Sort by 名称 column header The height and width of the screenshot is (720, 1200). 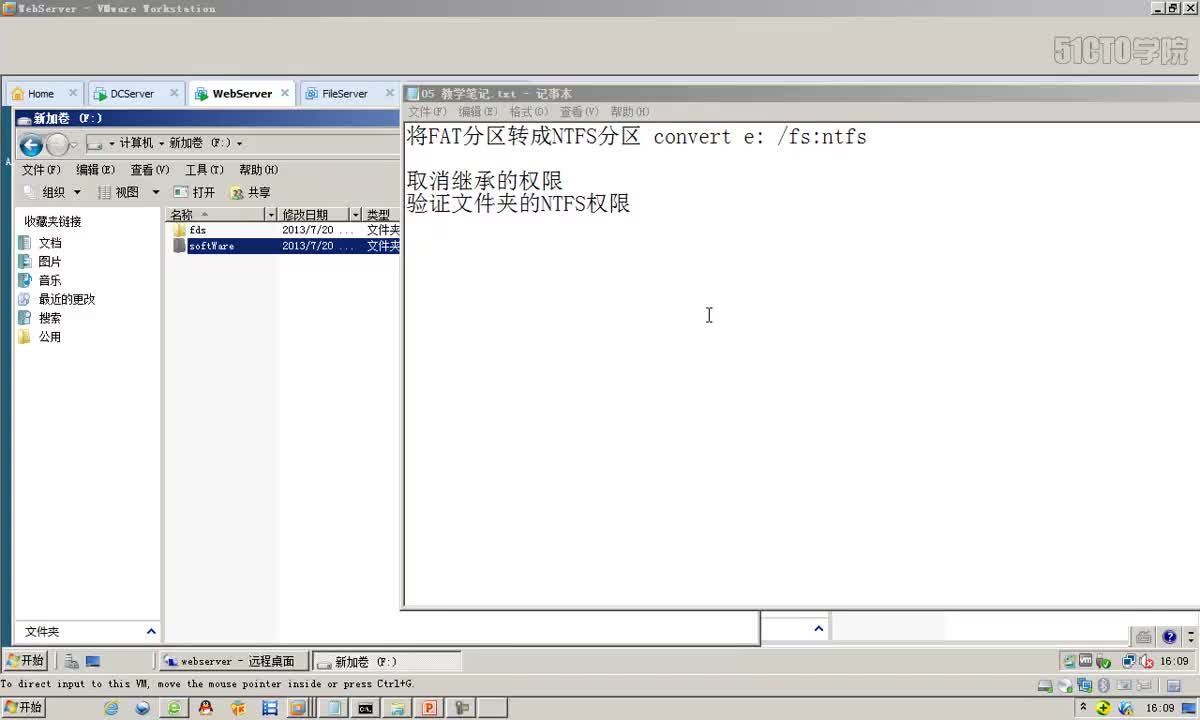215,215
